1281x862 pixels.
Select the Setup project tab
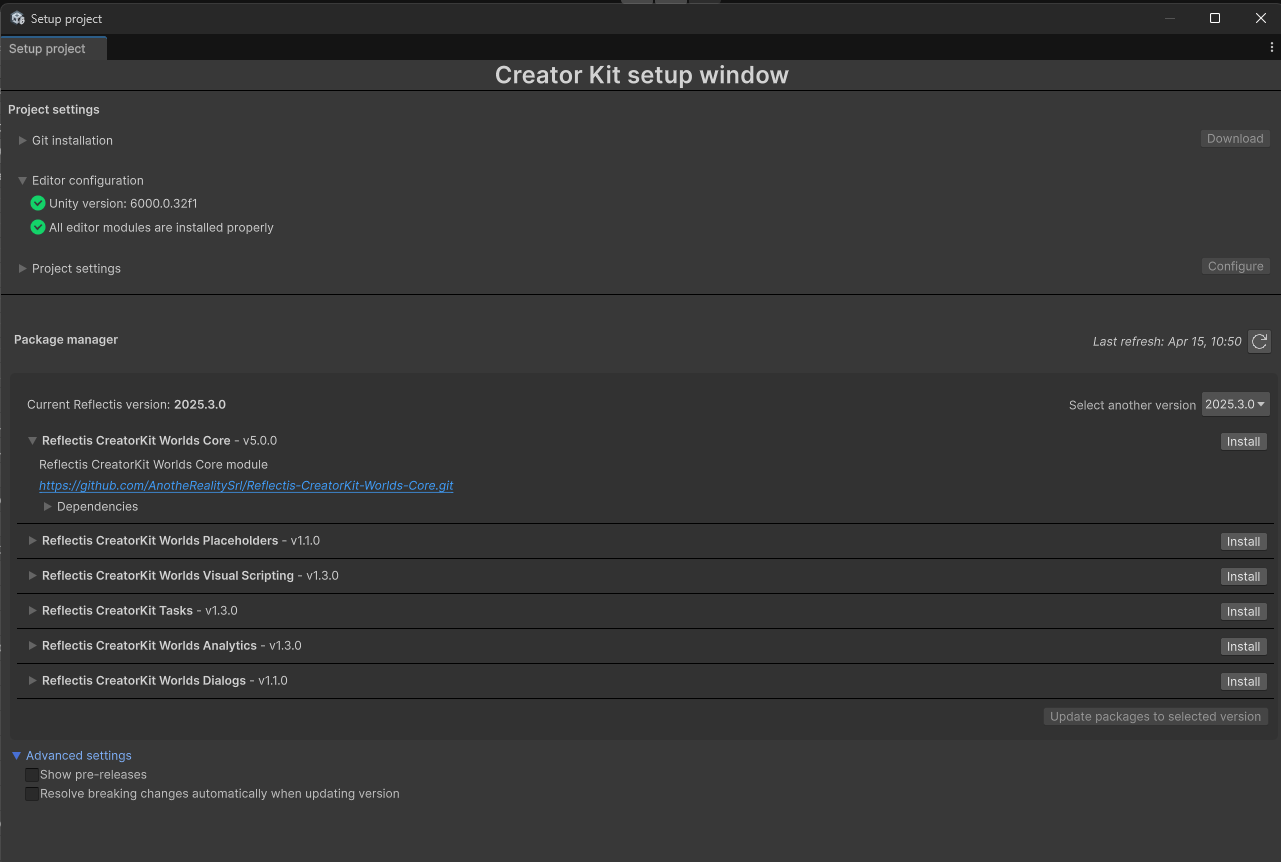[48, 49]
